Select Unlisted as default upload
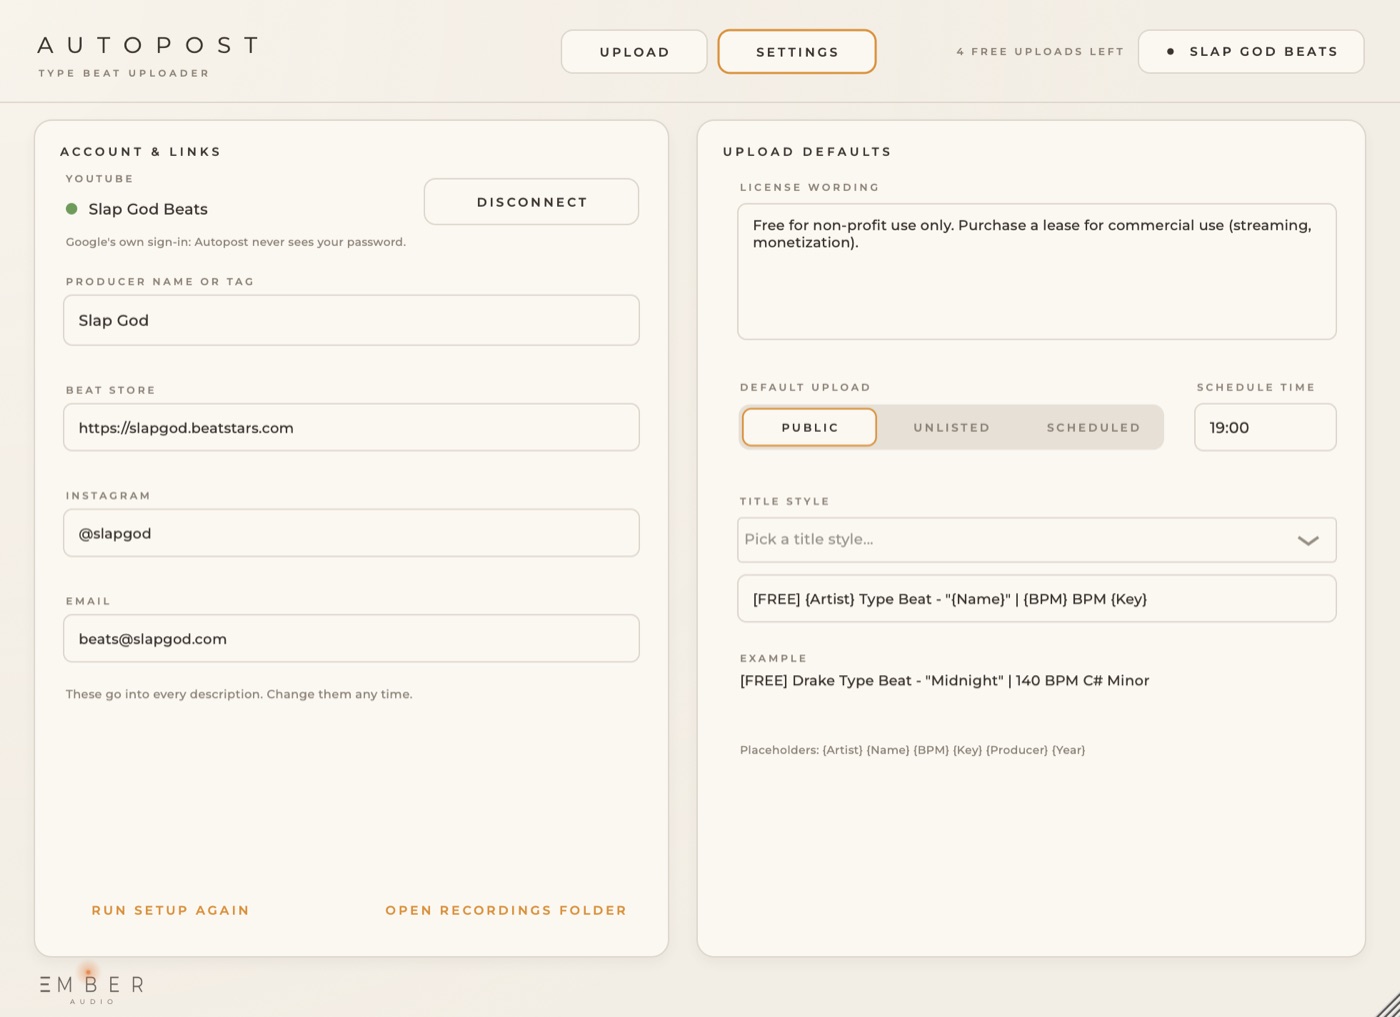The image size is (1400, 1017). click(951, 428)
